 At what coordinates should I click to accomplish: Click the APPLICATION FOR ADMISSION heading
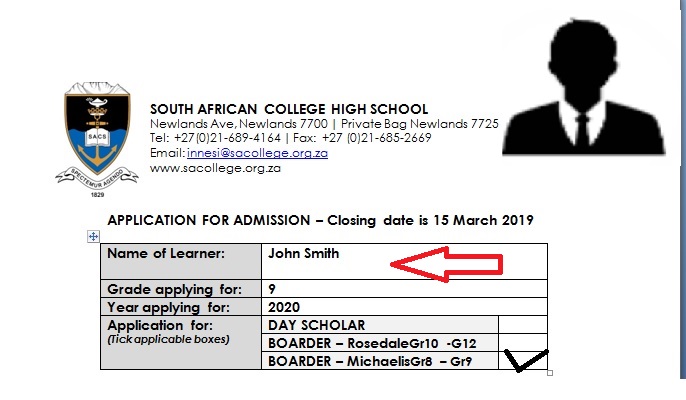click(x=320, y=220)
